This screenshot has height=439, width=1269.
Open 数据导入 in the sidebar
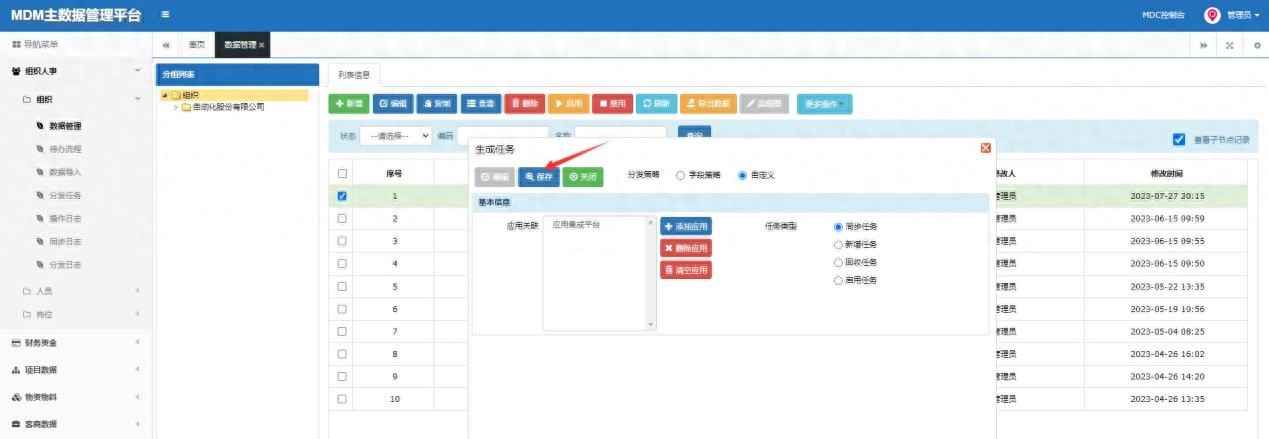65,172
